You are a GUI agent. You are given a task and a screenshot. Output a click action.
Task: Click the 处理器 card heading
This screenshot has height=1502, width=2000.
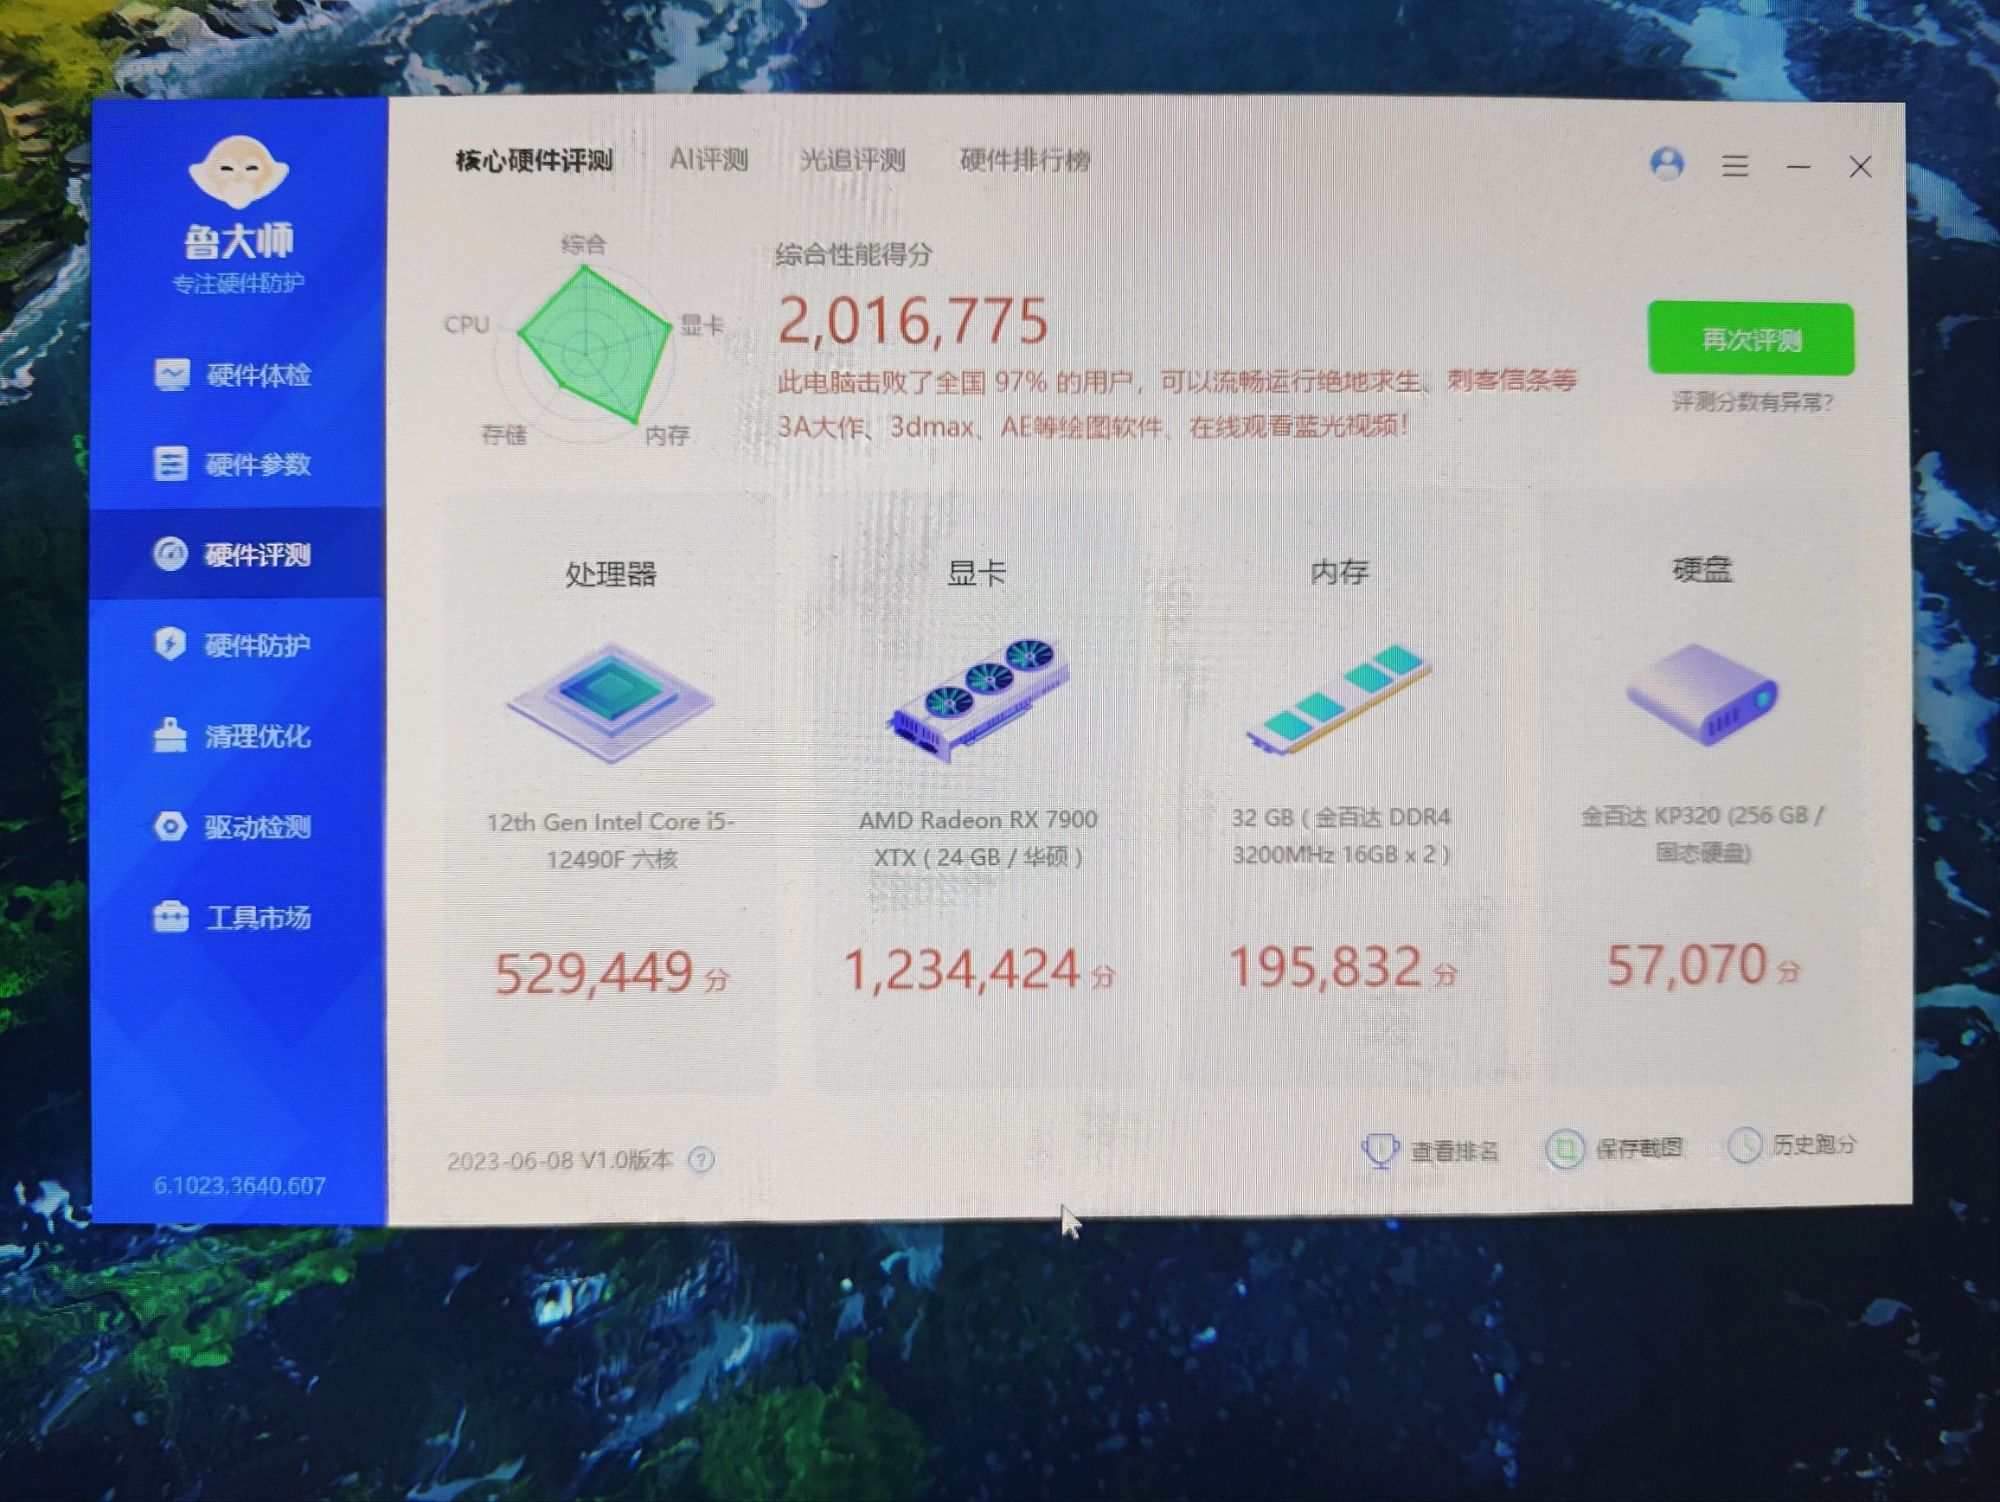(611, 574)
